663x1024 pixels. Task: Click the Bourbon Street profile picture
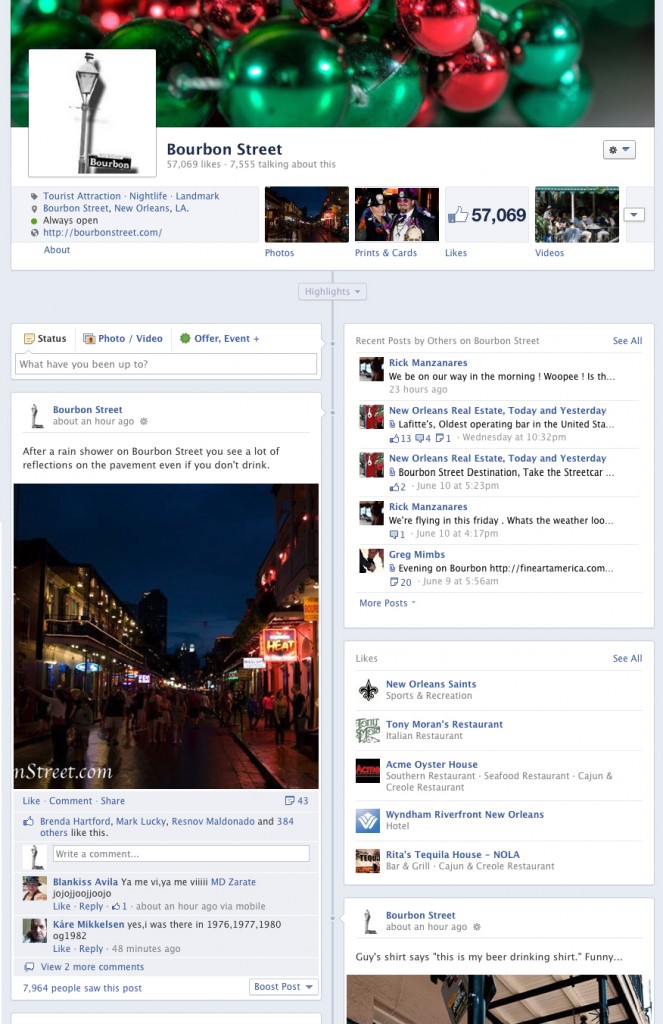92,113
